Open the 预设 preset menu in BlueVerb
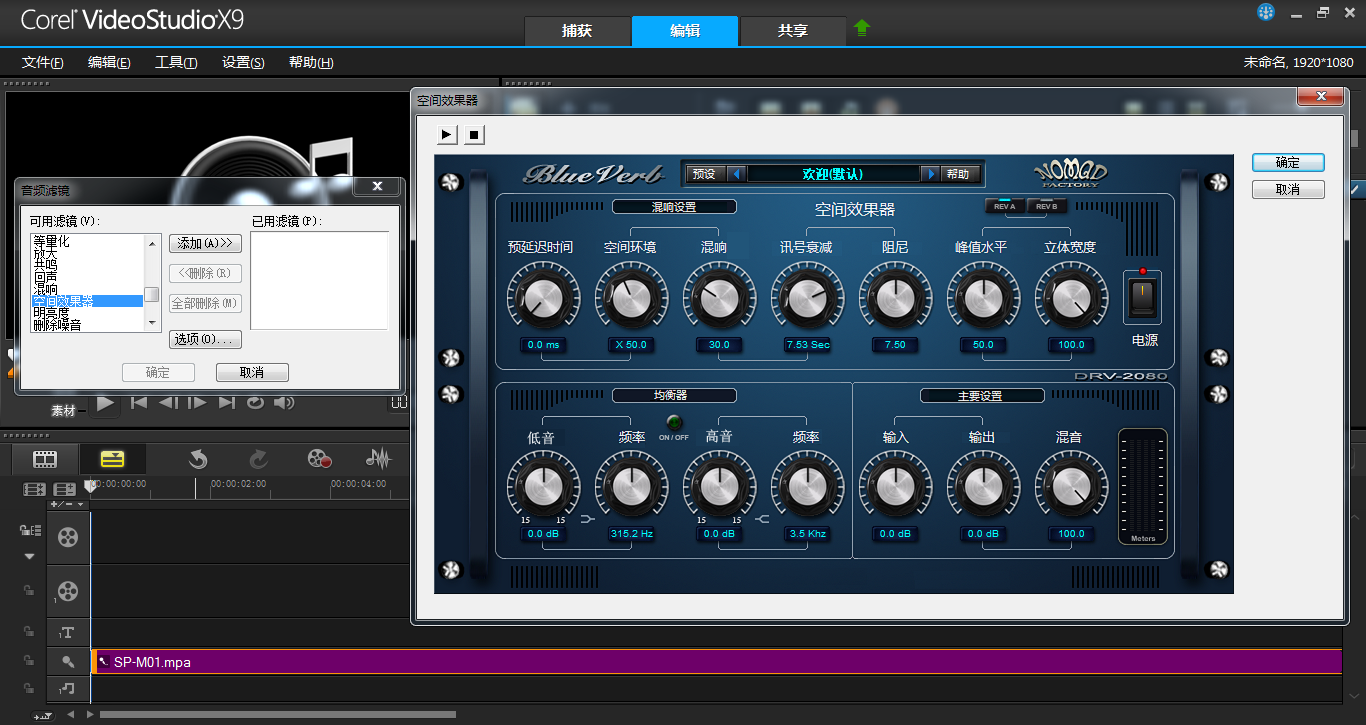The image size is (1366, 725). 704,174
